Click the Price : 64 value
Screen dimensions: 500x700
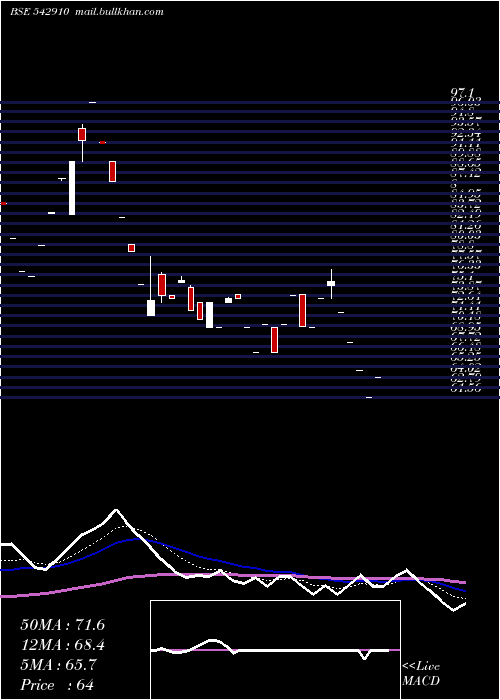(57, 685)
